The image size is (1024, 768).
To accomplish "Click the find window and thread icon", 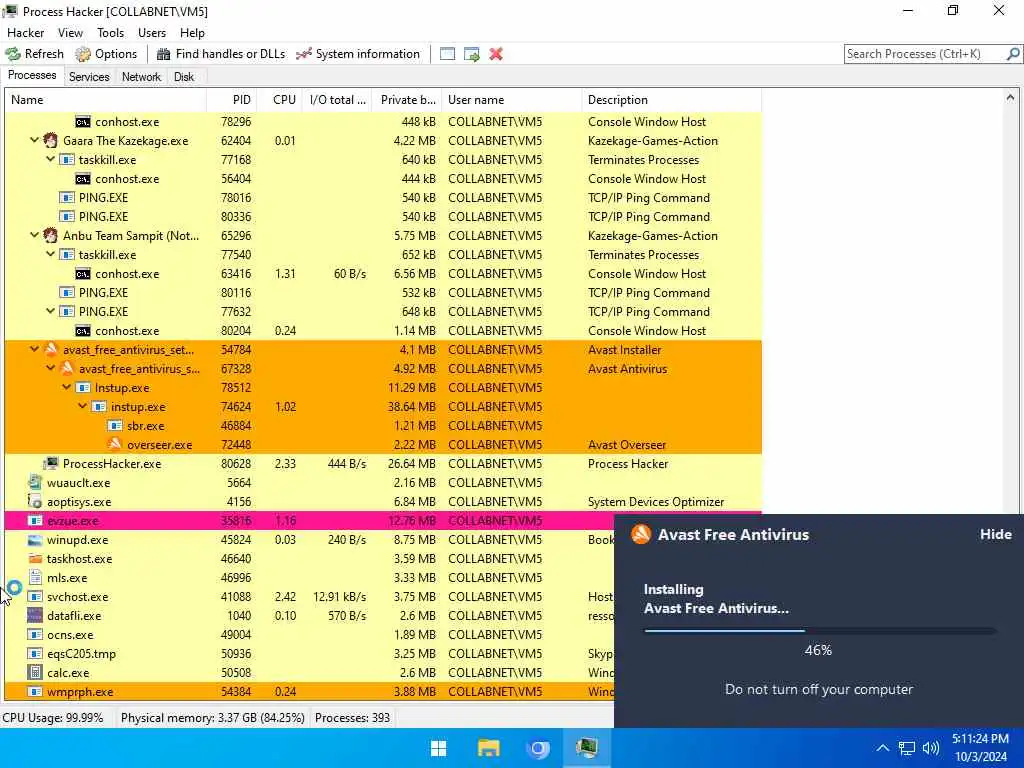I will pos(472,54).
